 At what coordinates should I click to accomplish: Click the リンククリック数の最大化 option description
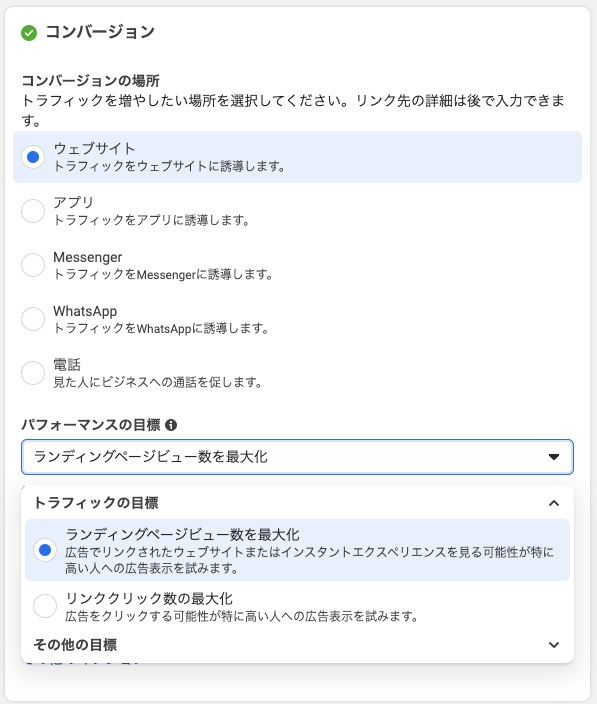tap(241, 616)
